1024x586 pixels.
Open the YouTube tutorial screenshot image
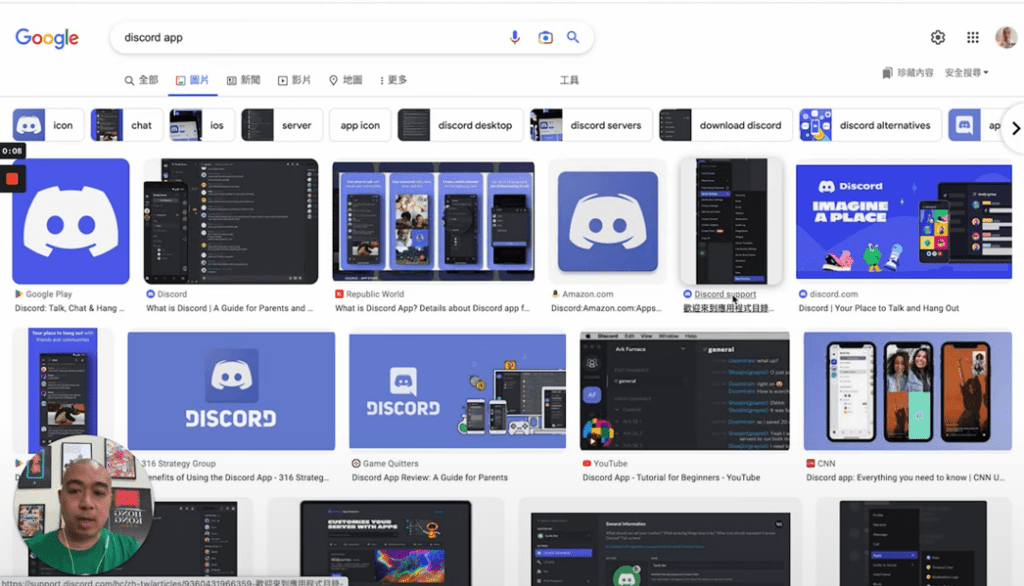[x=684, y=391]
